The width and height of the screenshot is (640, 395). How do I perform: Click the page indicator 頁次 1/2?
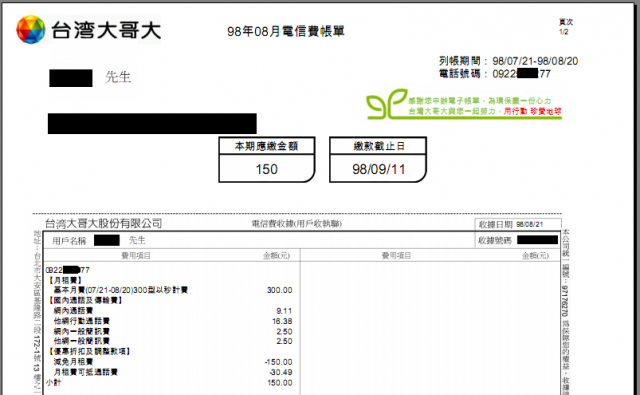[x=566, y=27]
